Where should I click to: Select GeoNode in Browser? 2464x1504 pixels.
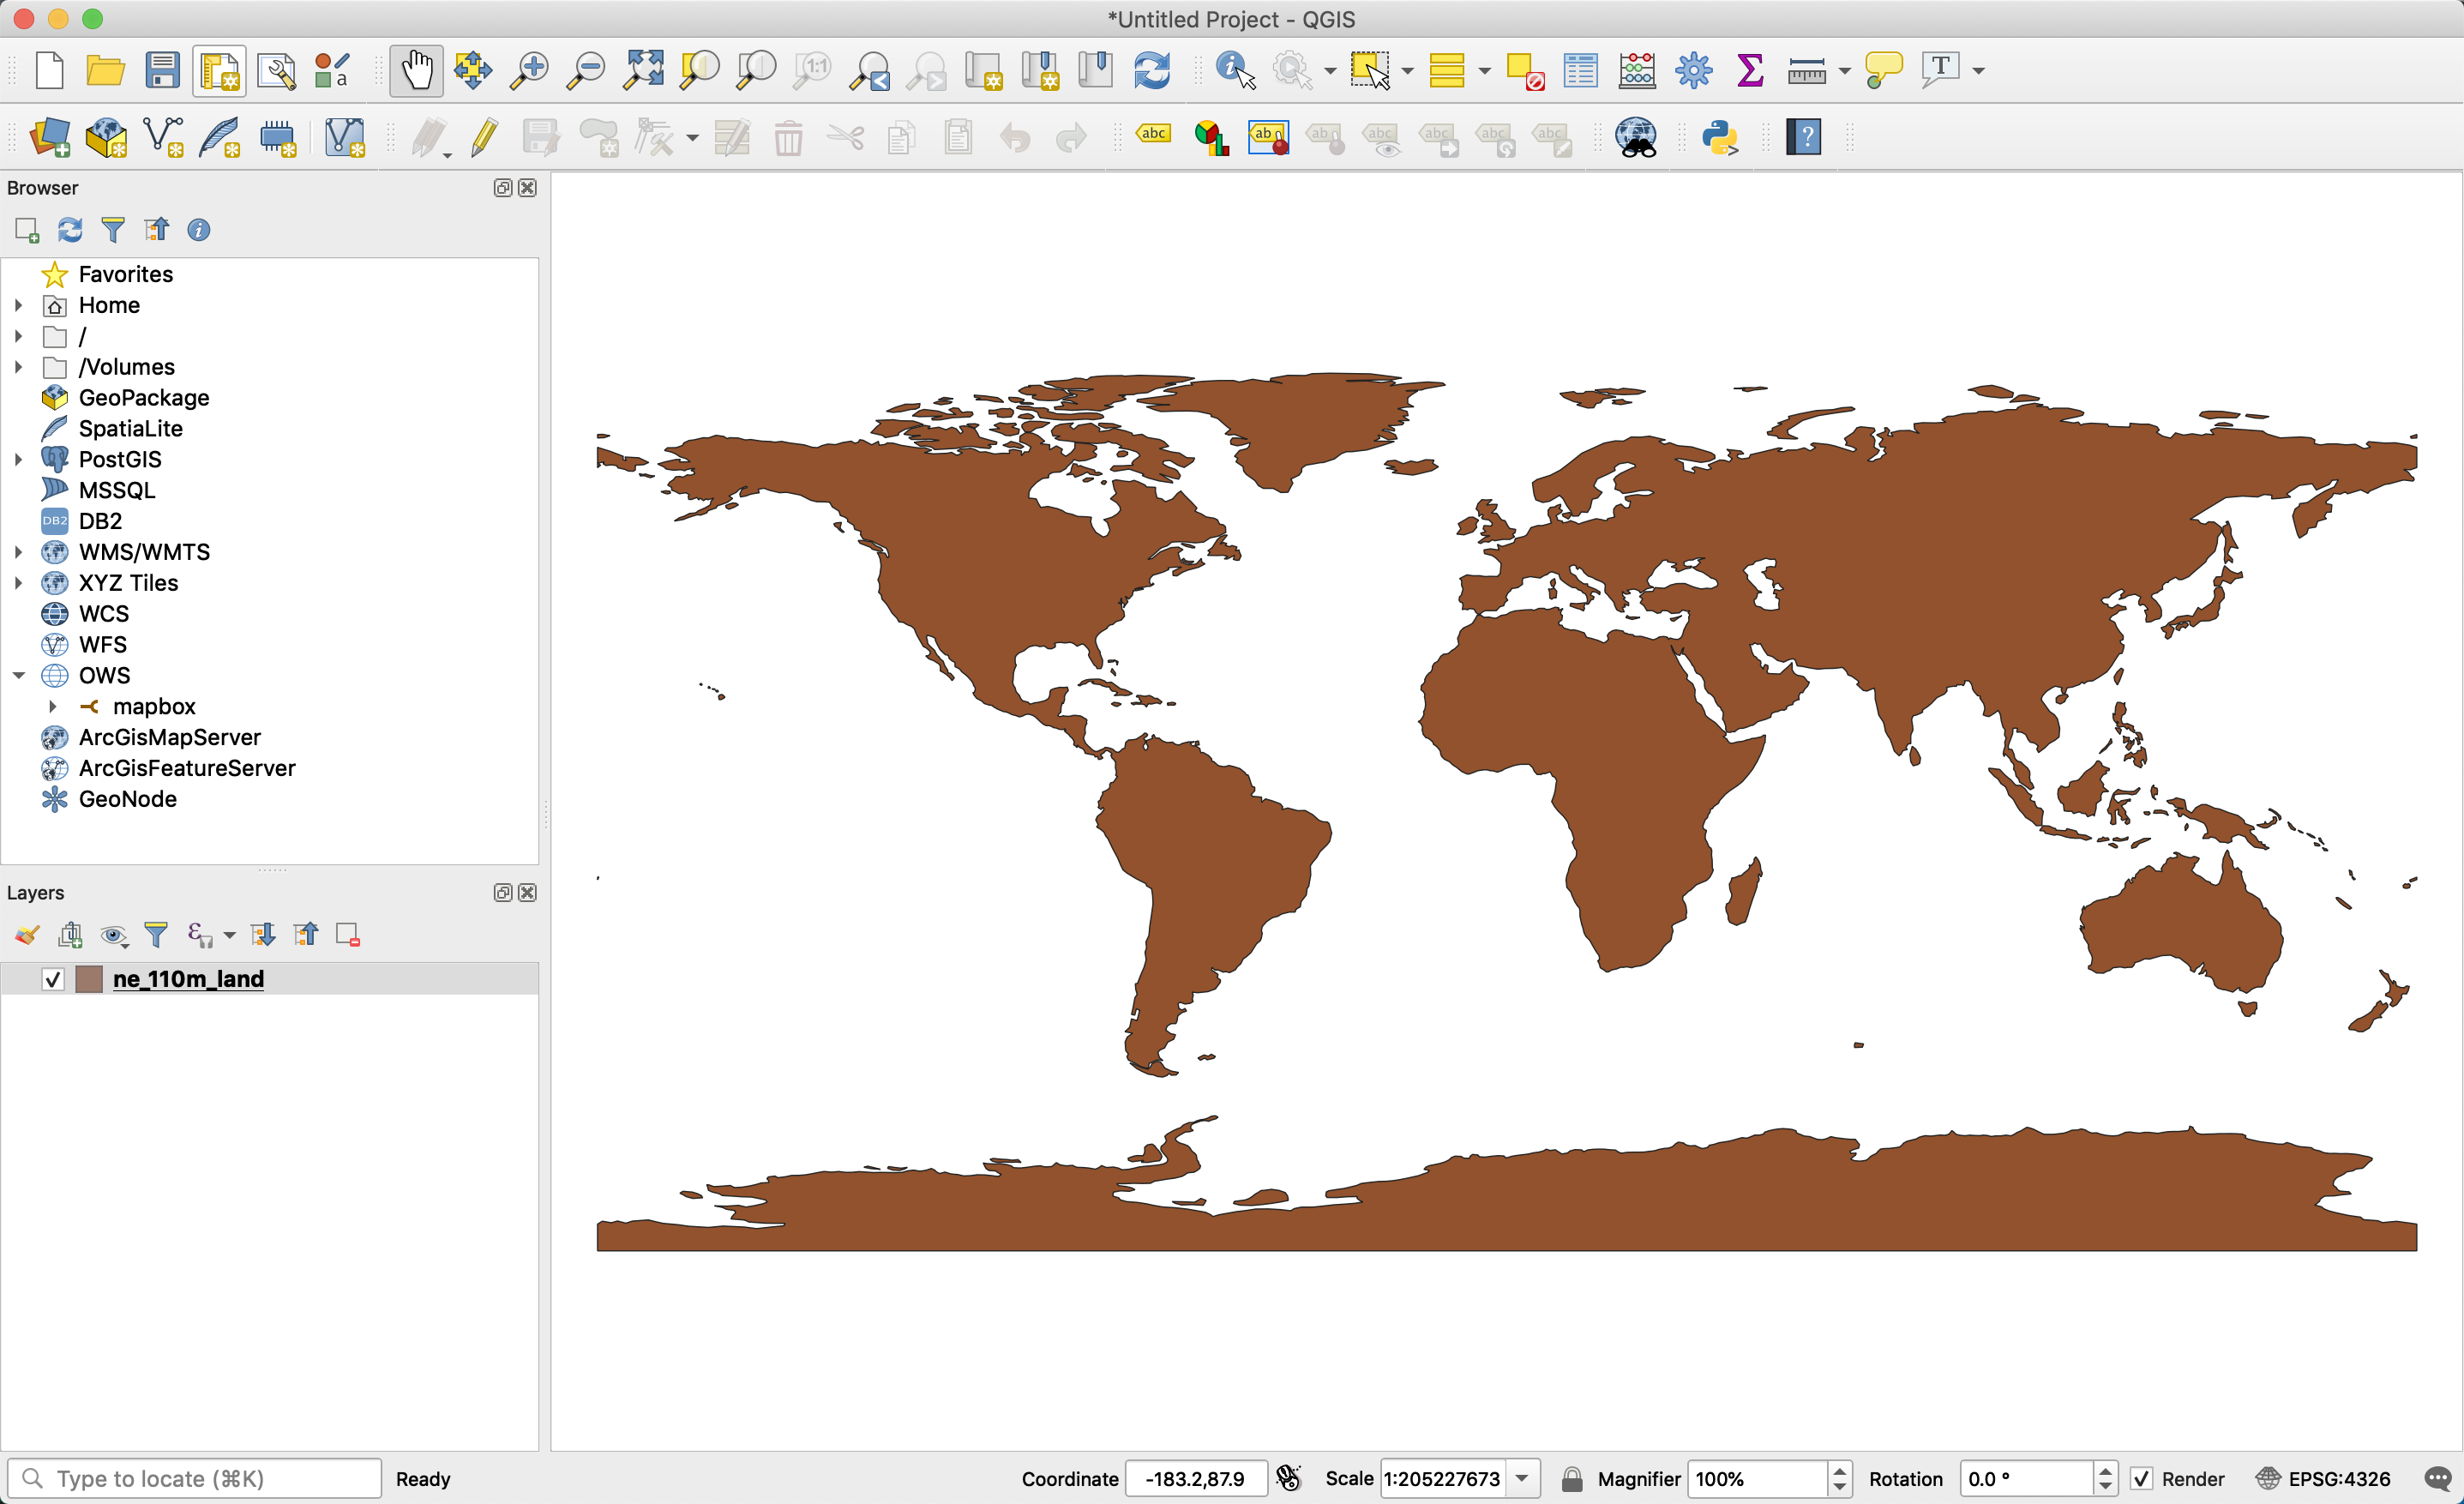[127, 800]
